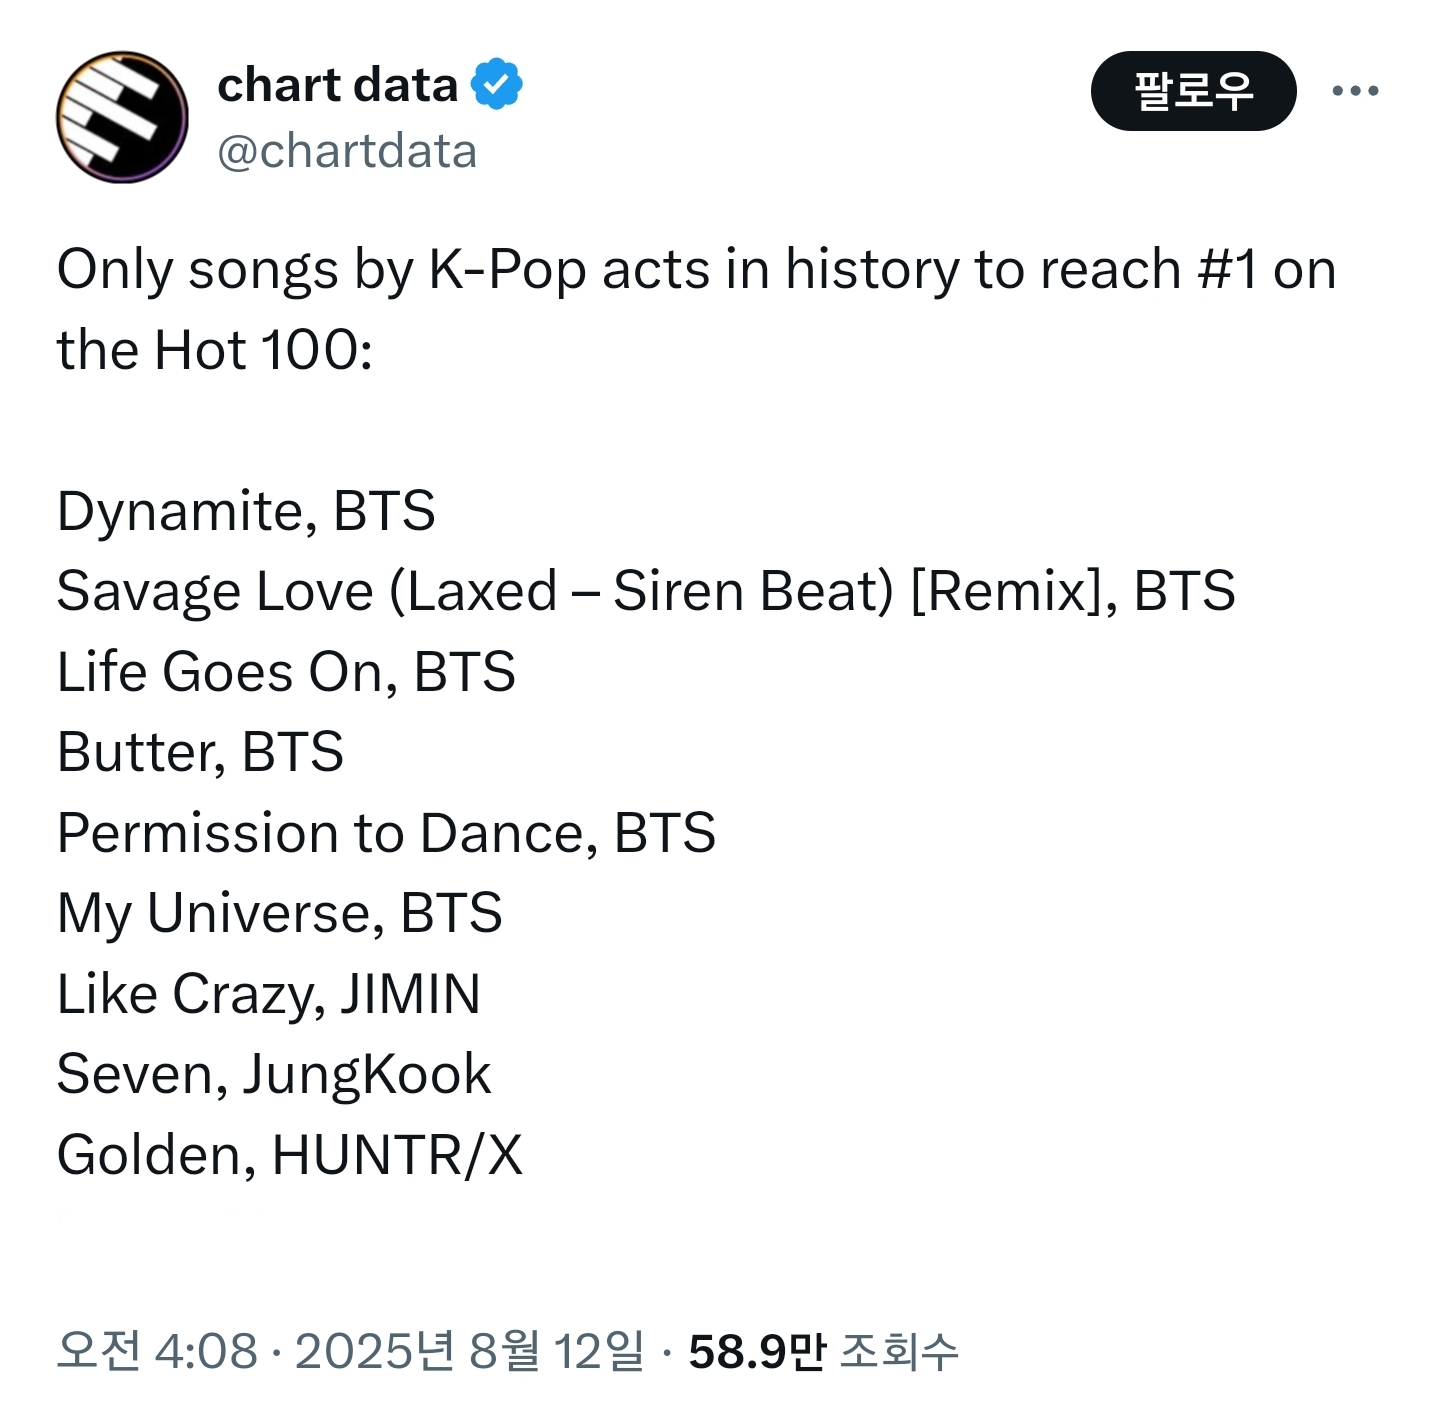Click the chart data display name
The height and width of the screenshot is (1410, 1440).
[337, 85]
